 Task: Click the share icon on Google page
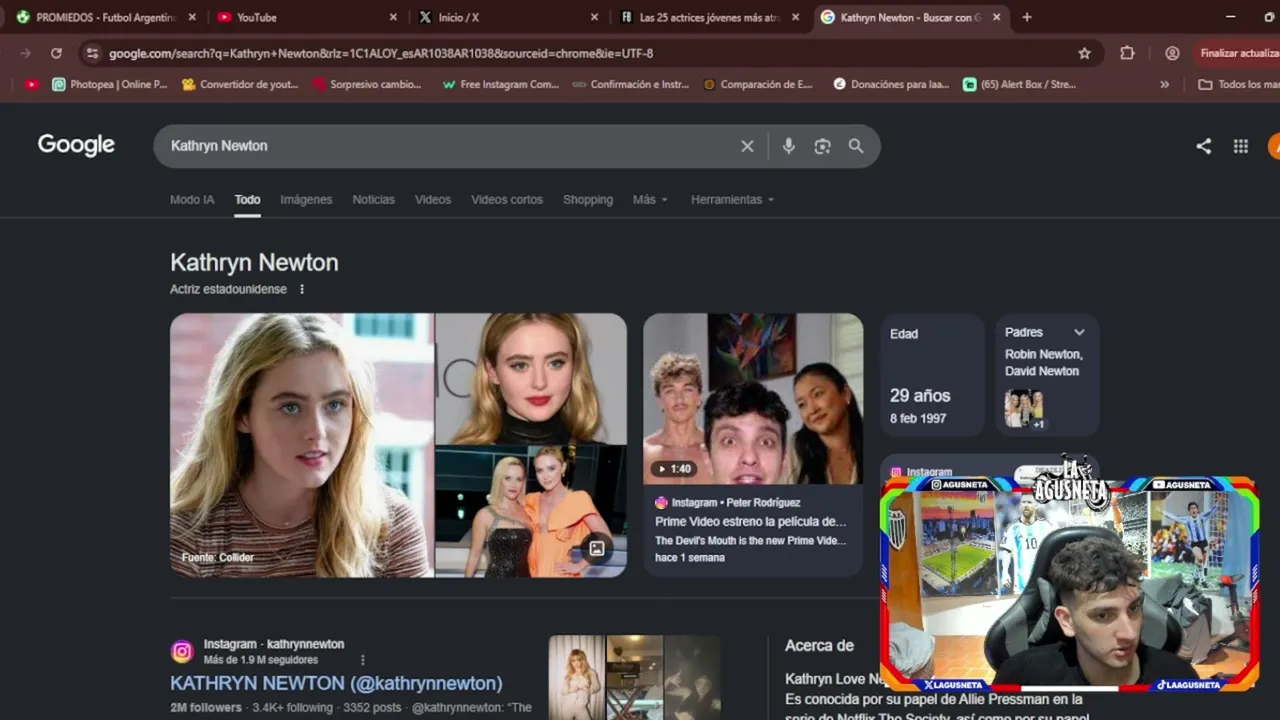1204,146
